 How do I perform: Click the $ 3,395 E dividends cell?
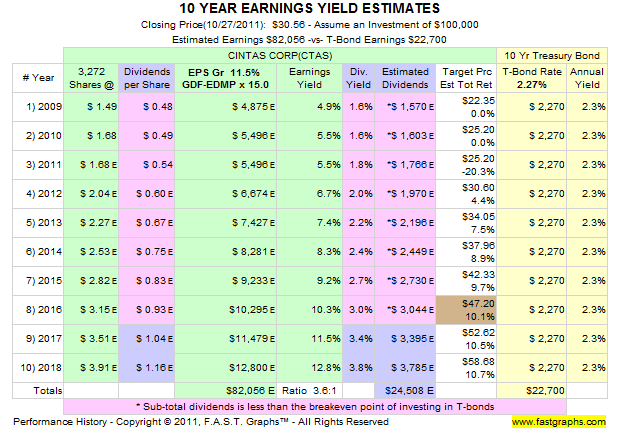pyautogui.click(x=405, y=339)
